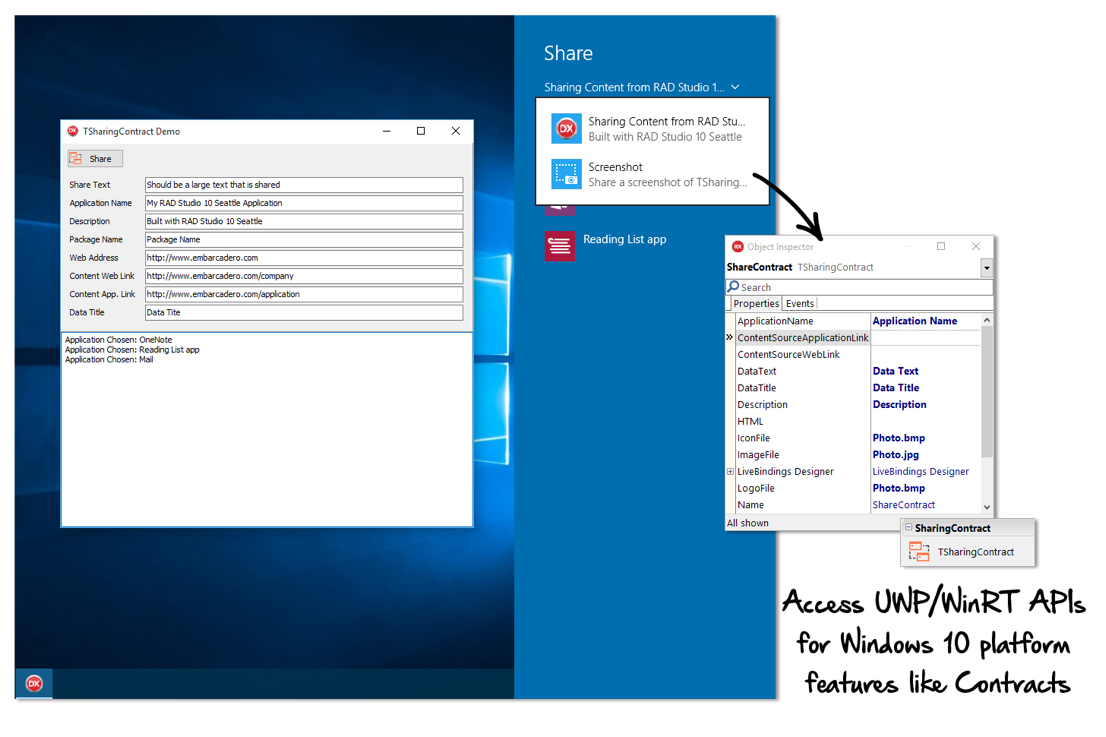1106x737 pixels.
Task: Click the IconFile value Photo.bmp
Action: 899,438
